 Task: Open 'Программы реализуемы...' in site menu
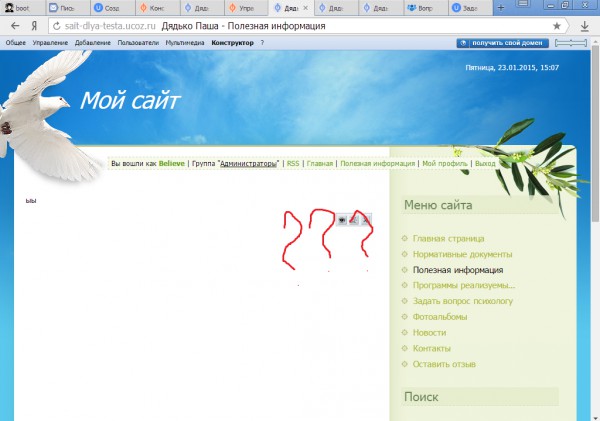click(x=464, y=286)
